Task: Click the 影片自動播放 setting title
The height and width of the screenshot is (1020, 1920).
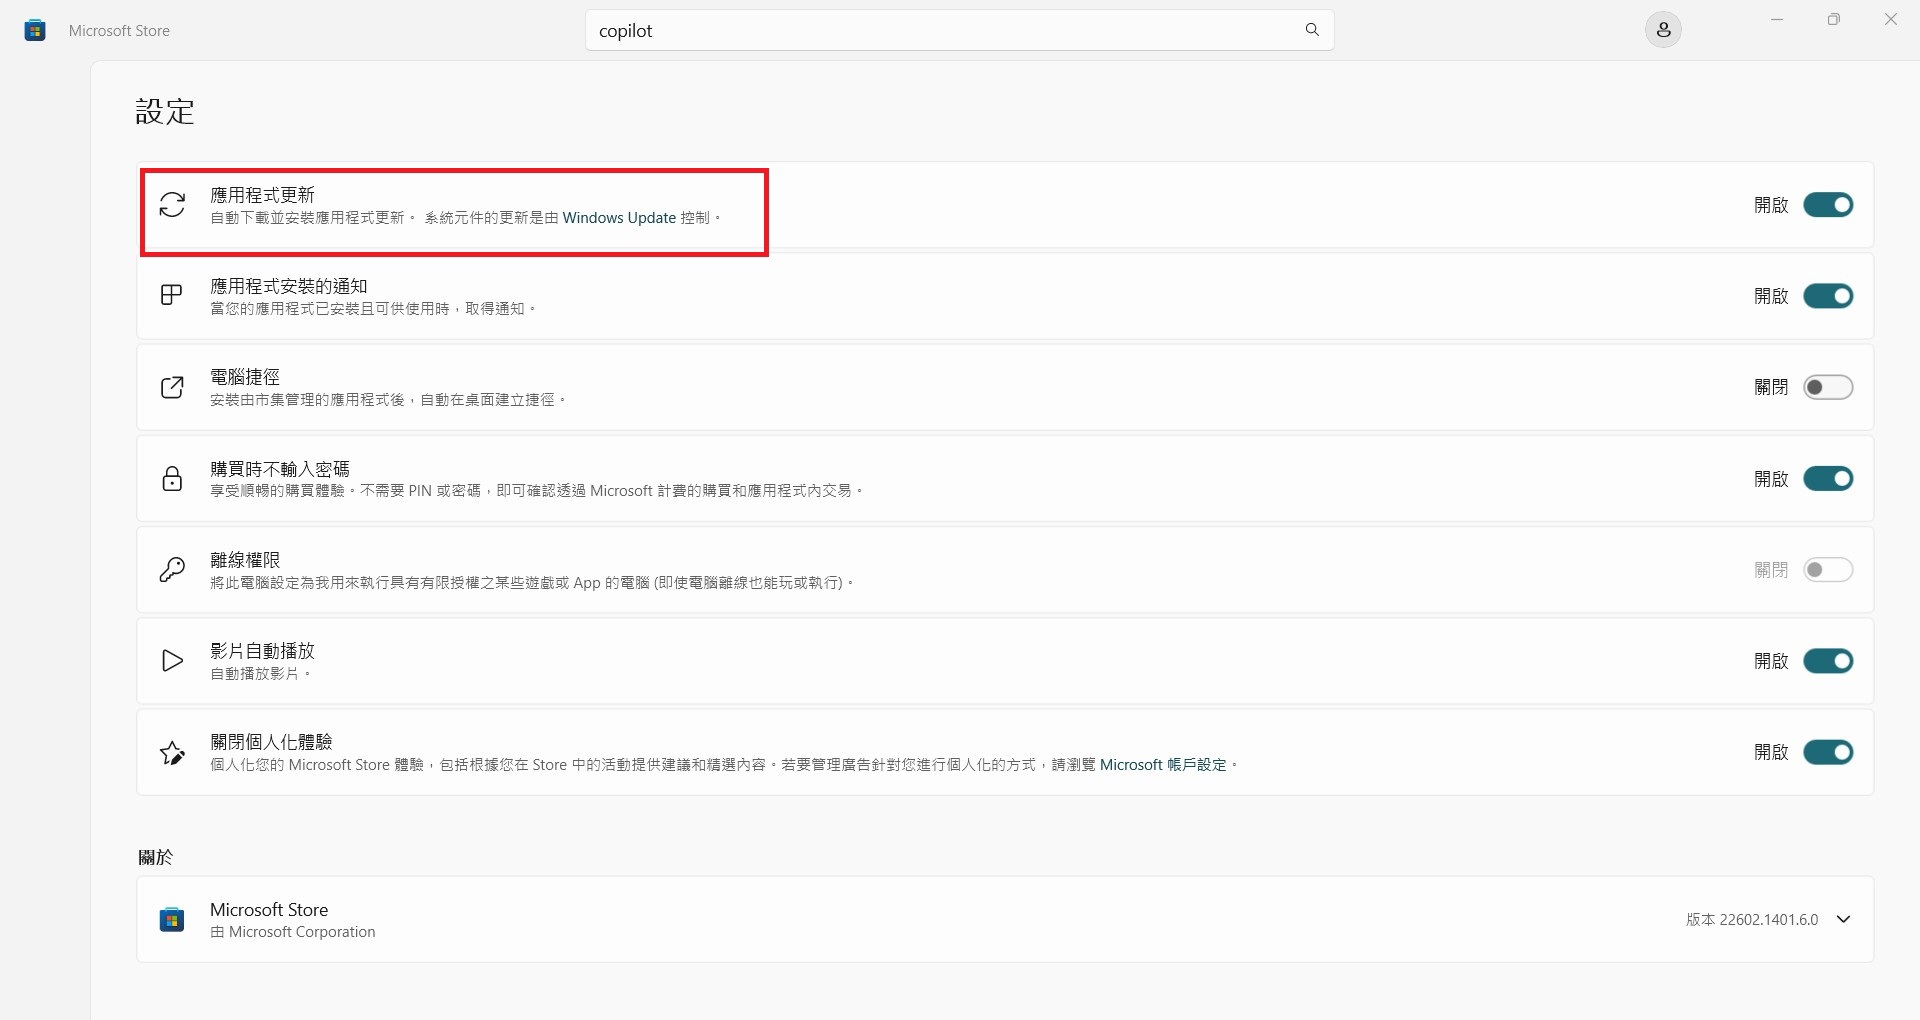Action: click(x=262, y=651)
